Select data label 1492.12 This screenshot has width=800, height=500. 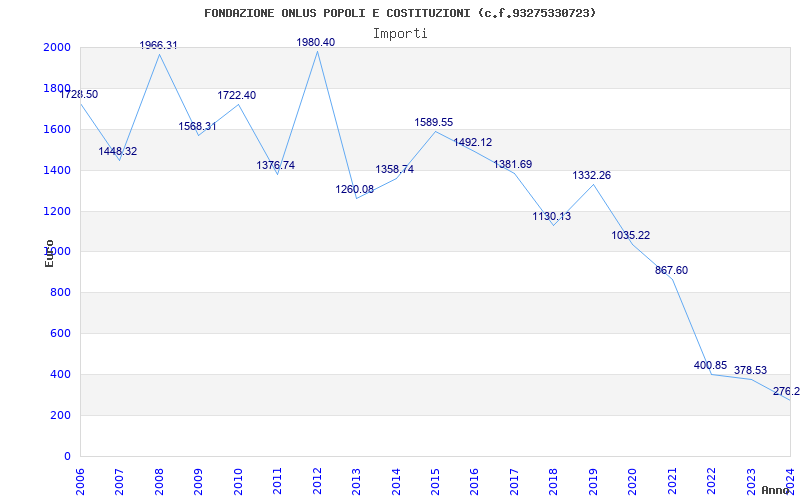(473, 142)
